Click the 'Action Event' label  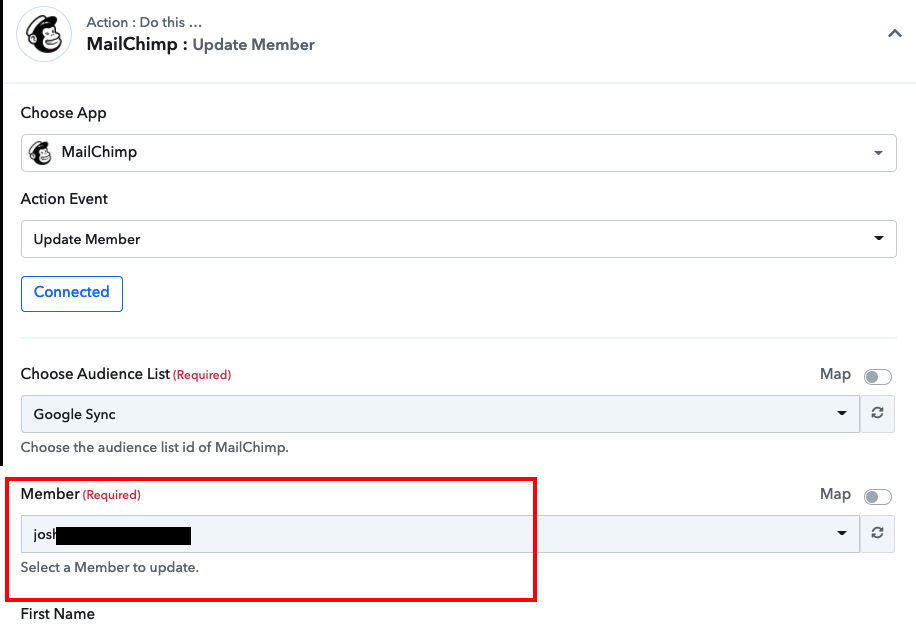tap(64, 199)
